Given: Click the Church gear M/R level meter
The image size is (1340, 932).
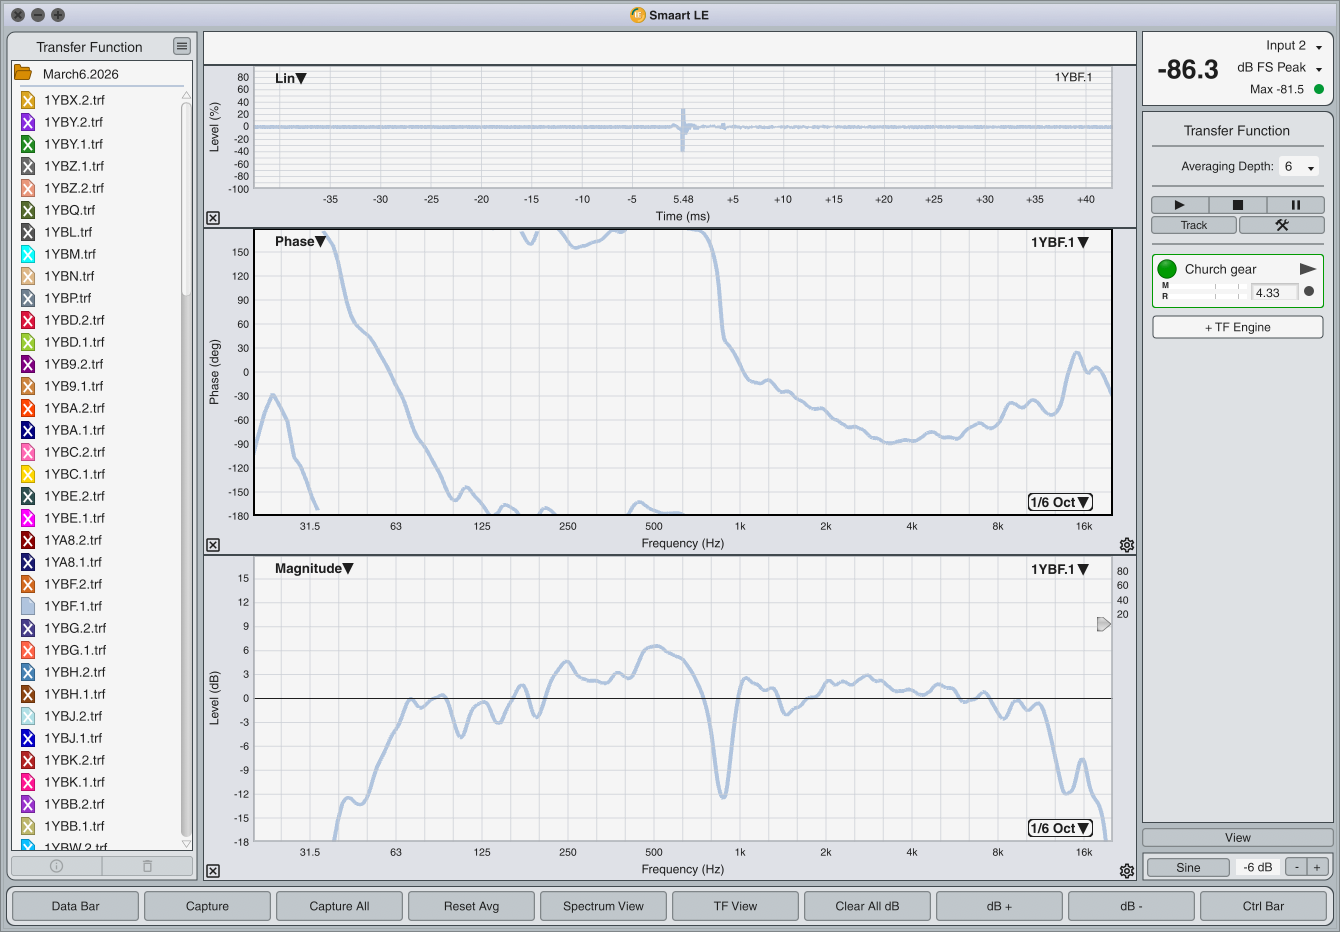Looking at the screenshot, I should pyautogui.click(x=1204, y=291).
